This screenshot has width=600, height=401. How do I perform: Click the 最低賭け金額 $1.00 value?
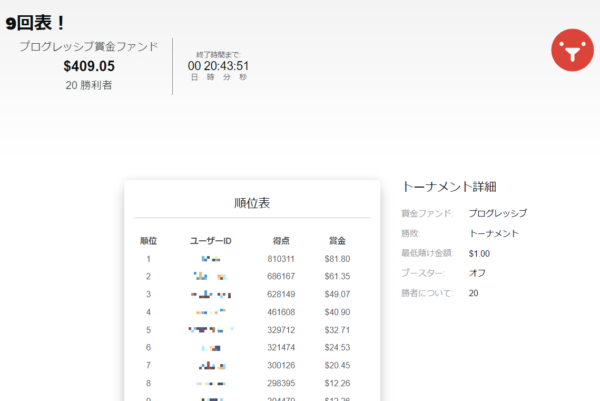point(479,253)
